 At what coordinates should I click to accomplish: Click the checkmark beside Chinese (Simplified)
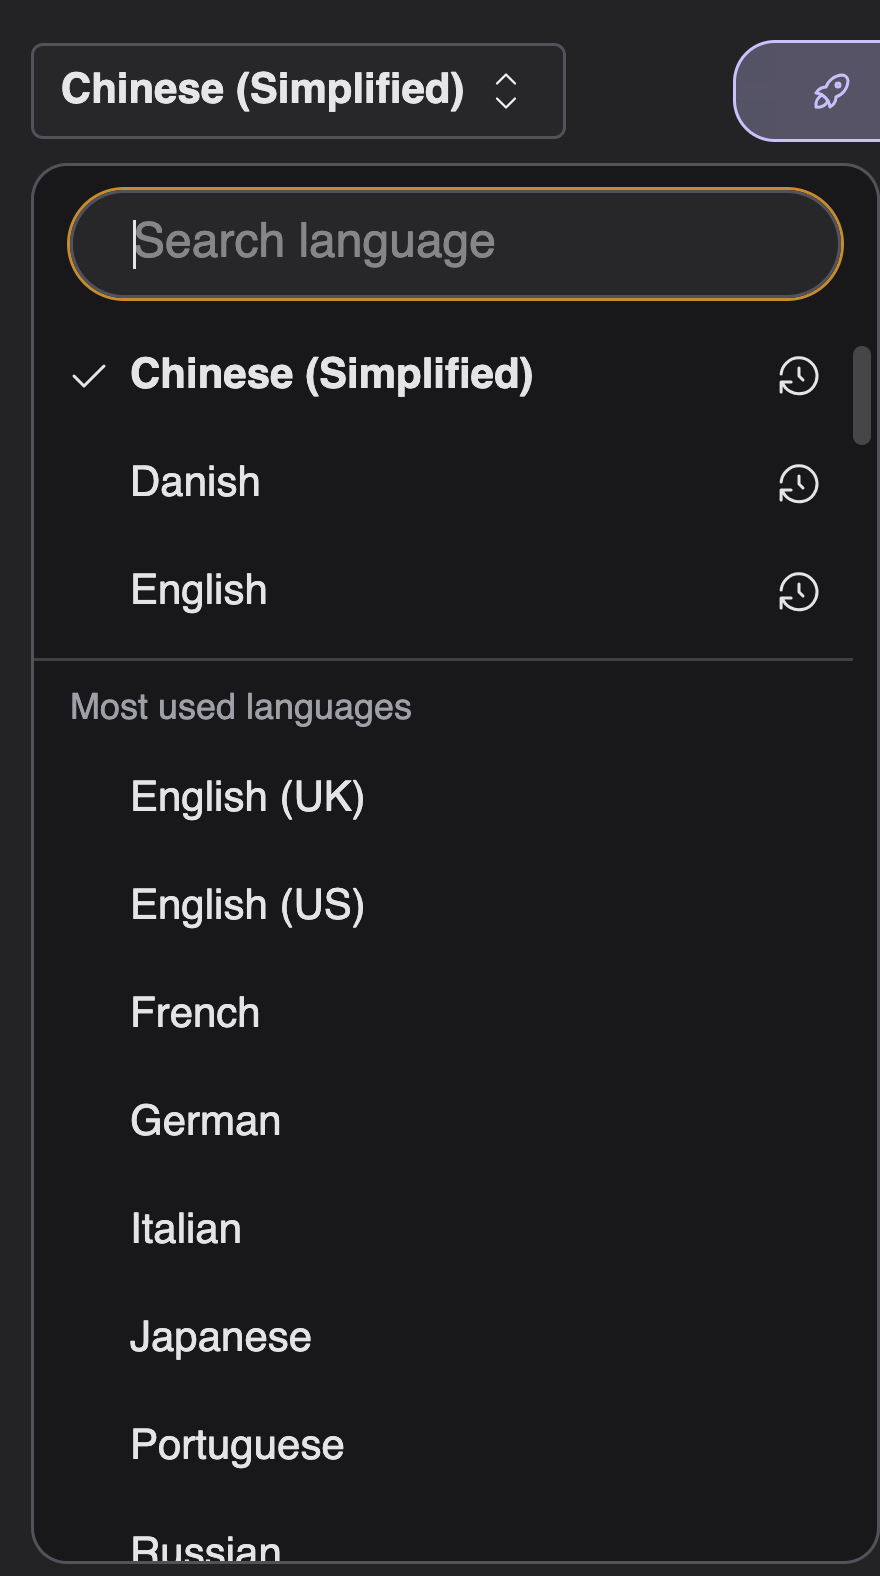point(89,376)
